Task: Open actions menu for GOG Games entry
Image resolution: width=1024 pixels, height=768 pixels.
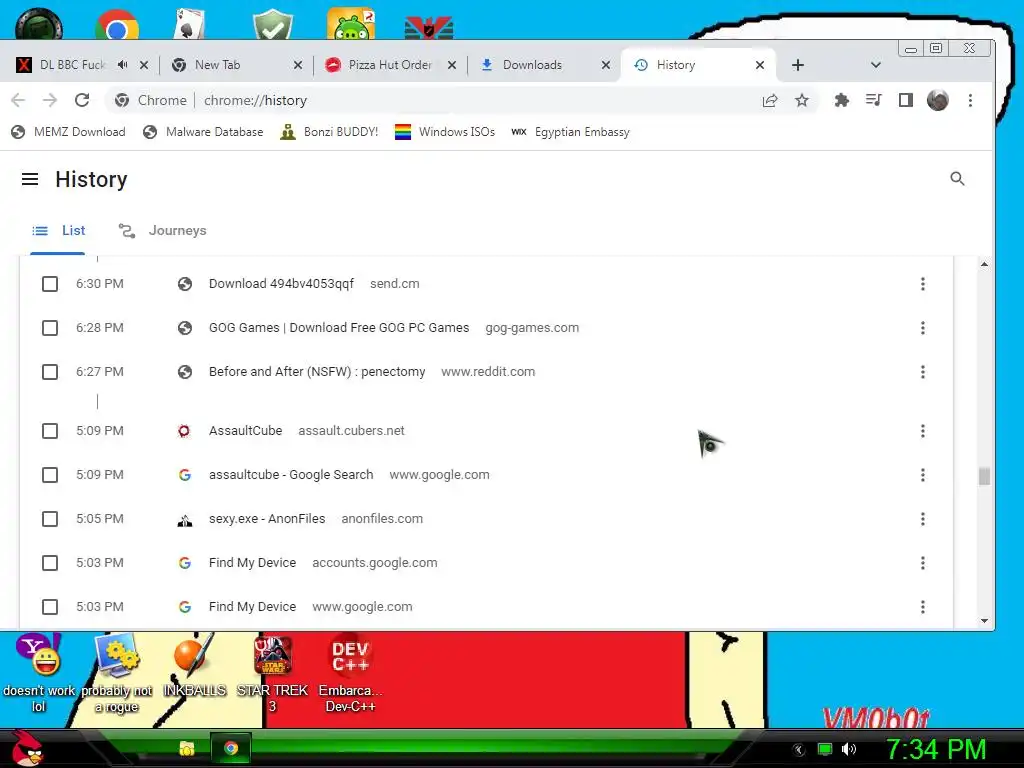Action: [922, 328]
